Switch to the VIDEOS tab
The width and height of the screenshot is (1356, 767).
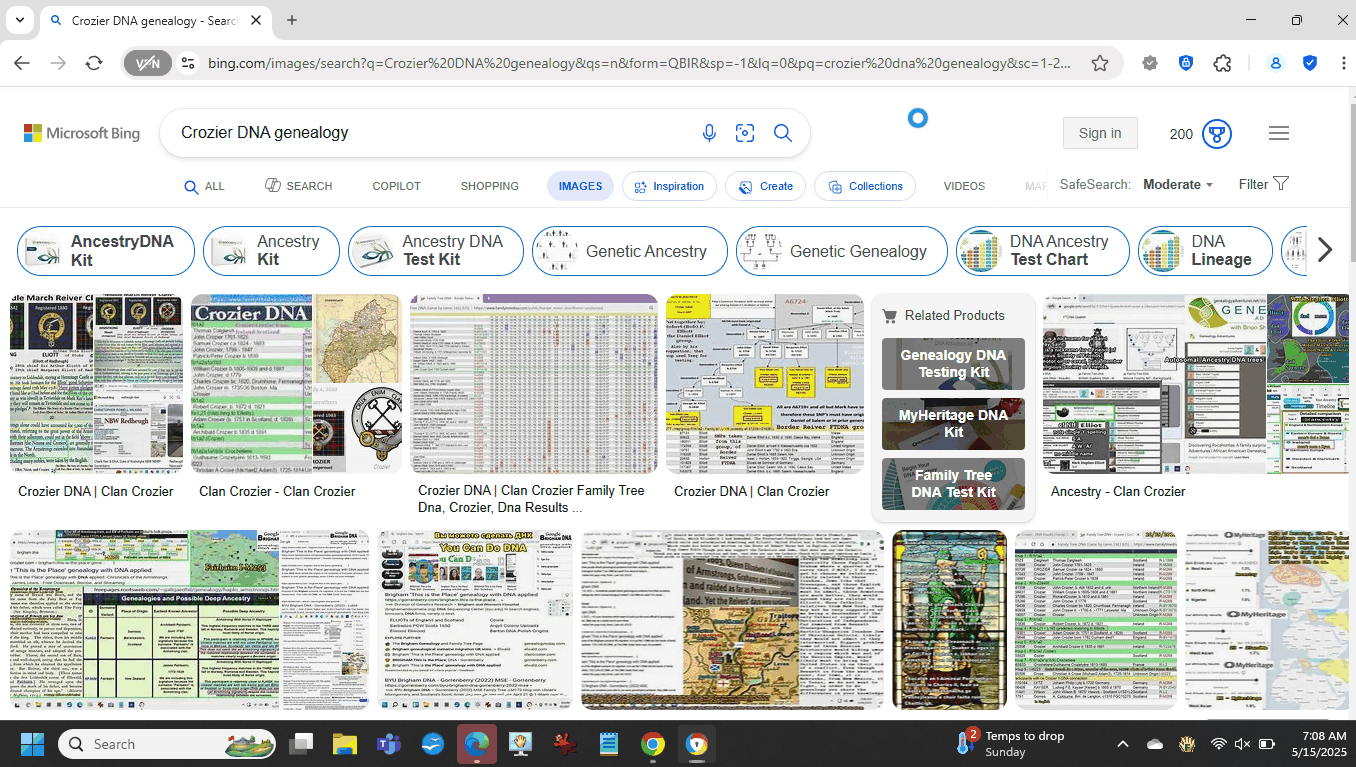pyautogui.click(x=964, y=186)
